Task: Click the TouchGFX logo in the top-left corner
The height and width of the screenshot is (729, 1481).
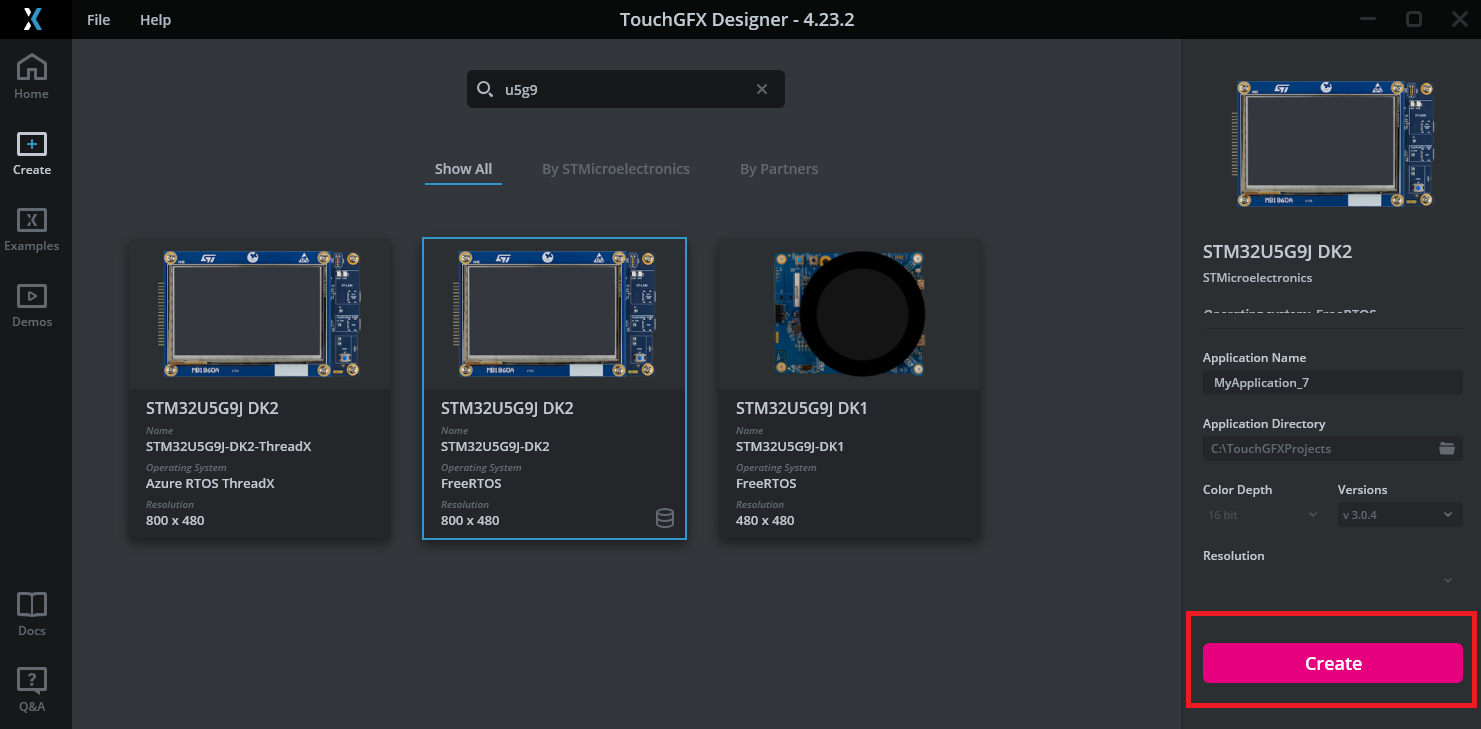Action: coord(35,18)
